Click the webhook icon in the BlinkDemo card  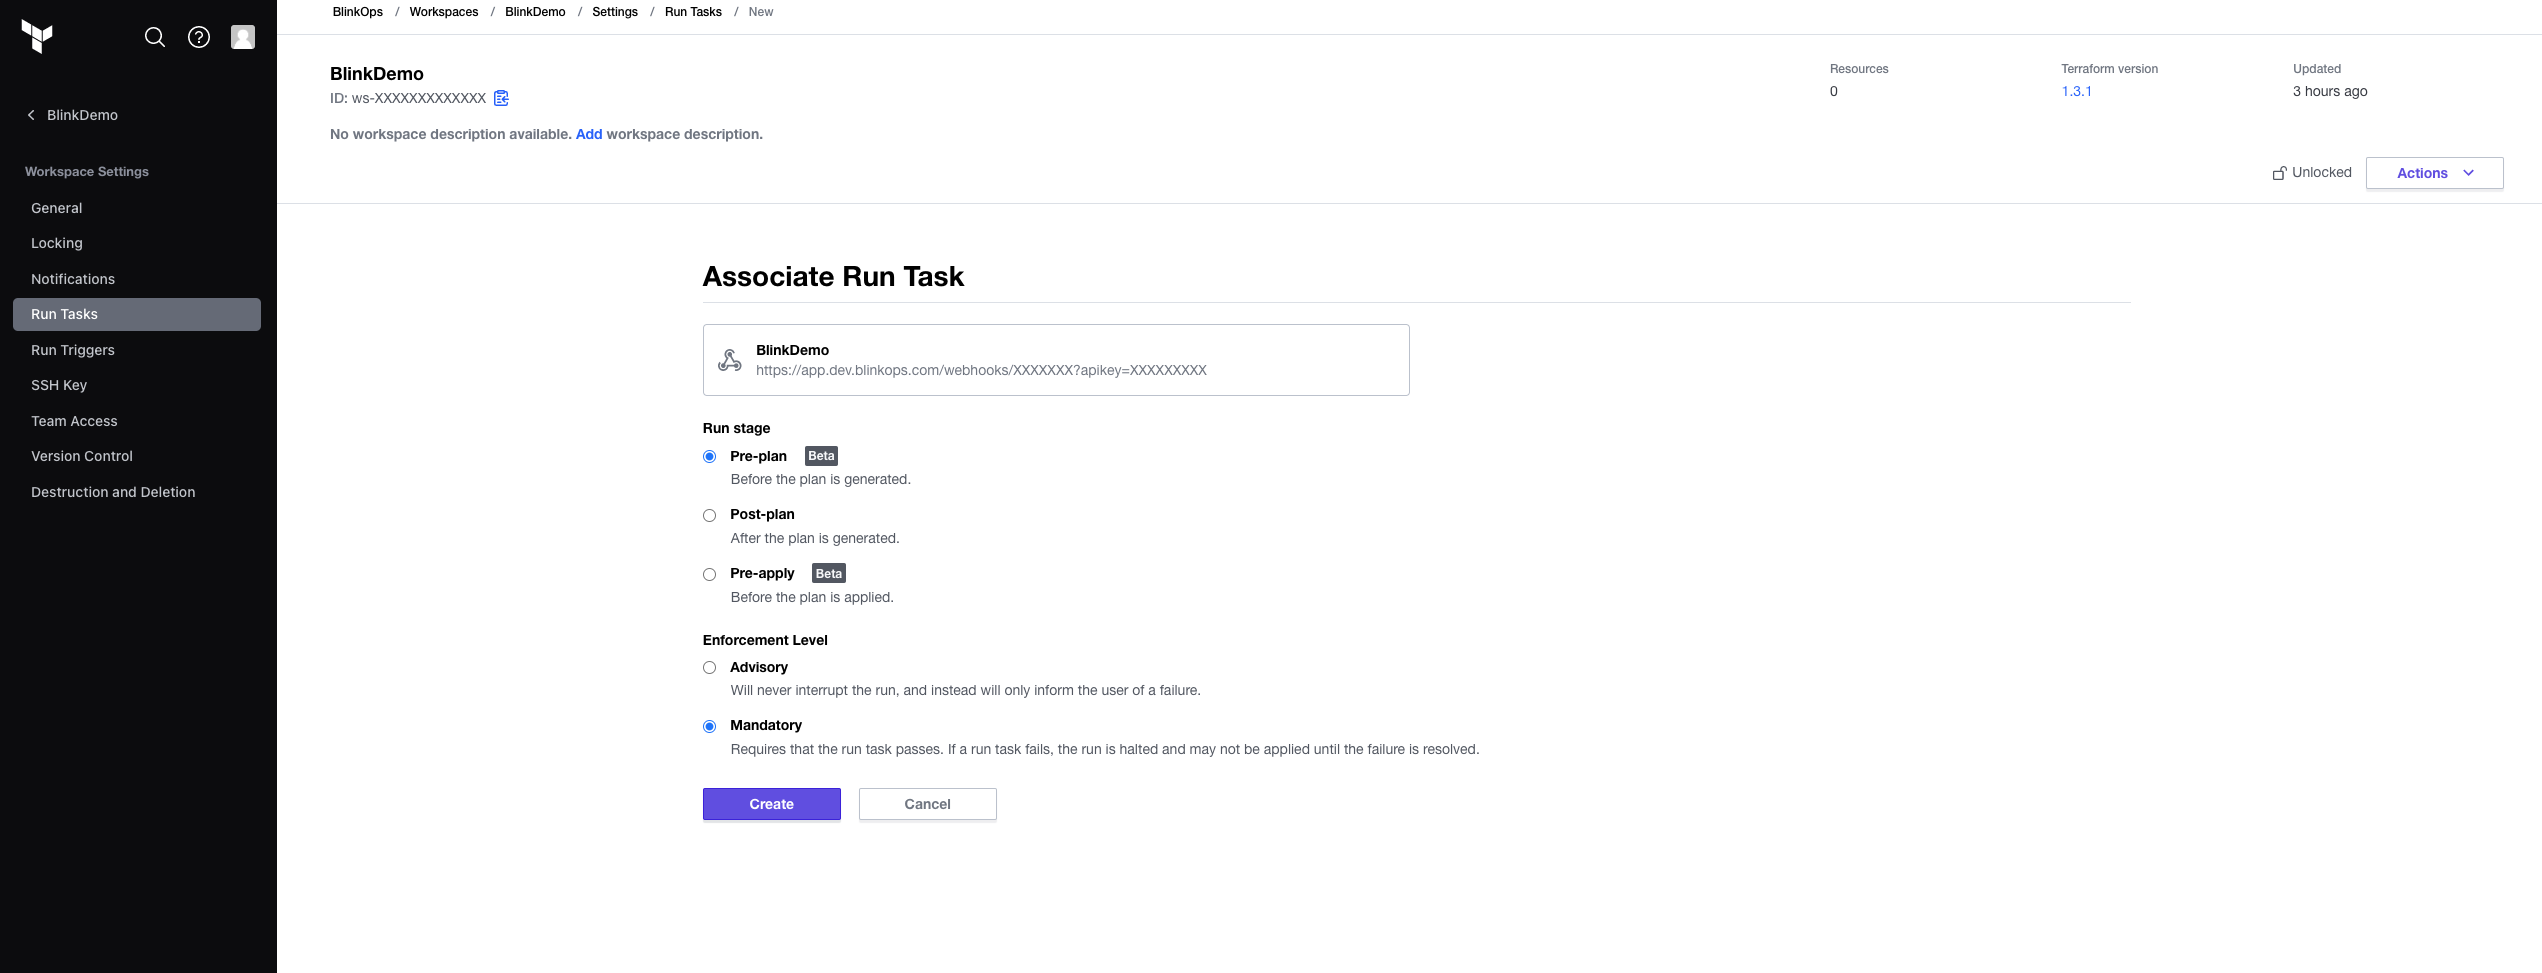[x=729, y=359]
